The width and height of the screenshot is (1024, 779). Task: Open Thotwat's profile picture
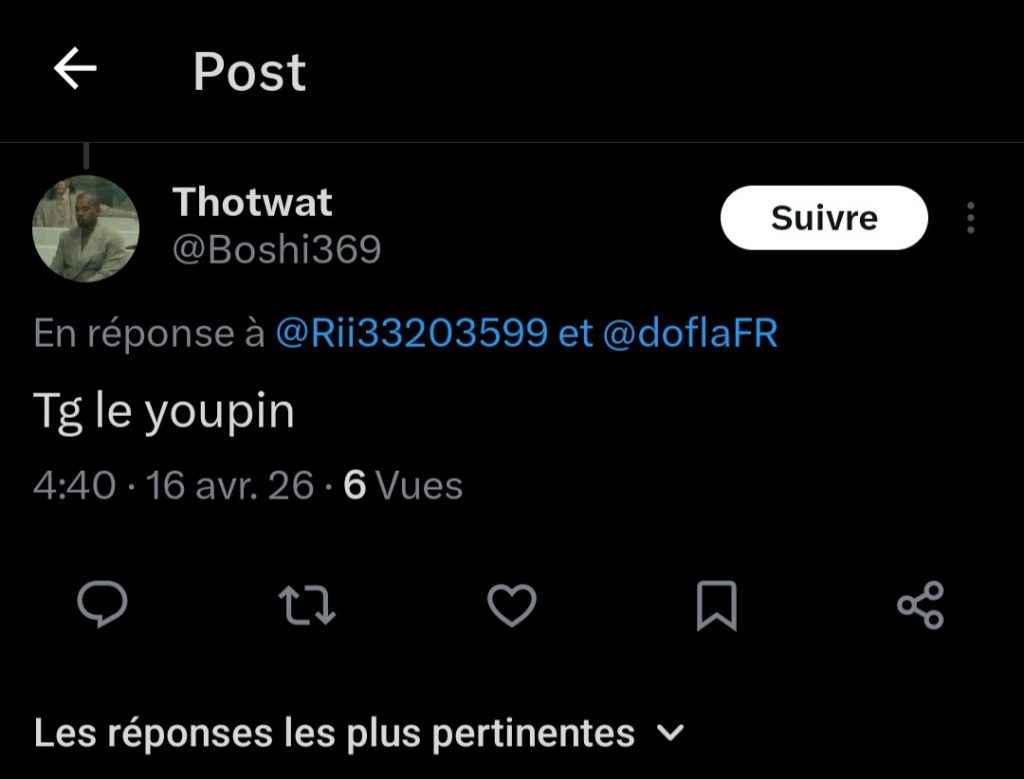(86, 229)
